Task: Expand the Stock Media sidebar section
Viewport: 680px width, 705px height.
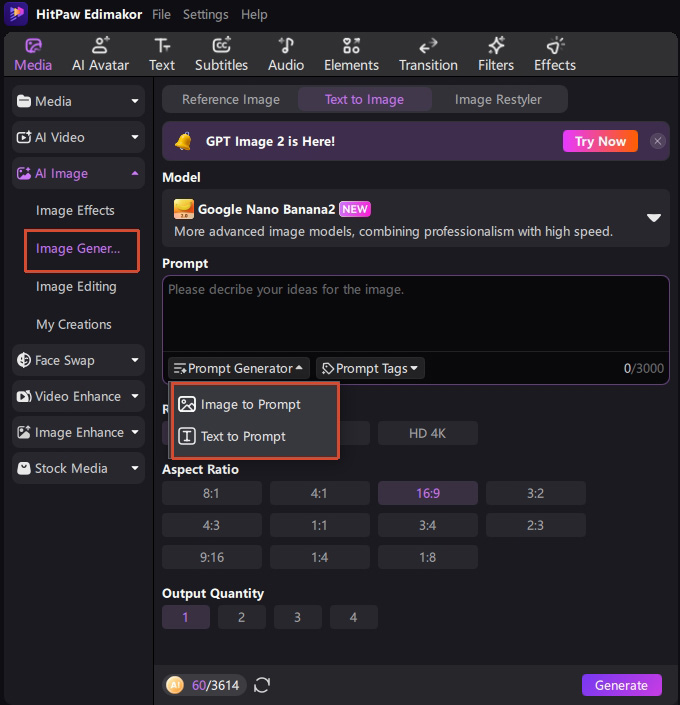Action: pyautogui.click(x=78, y=468)
